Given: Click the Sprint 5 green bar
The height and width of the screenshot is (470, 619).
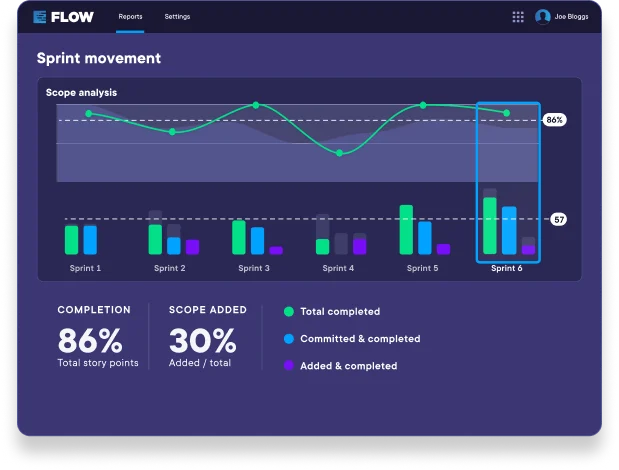Looking at the screenshot, I should point(406,230).
